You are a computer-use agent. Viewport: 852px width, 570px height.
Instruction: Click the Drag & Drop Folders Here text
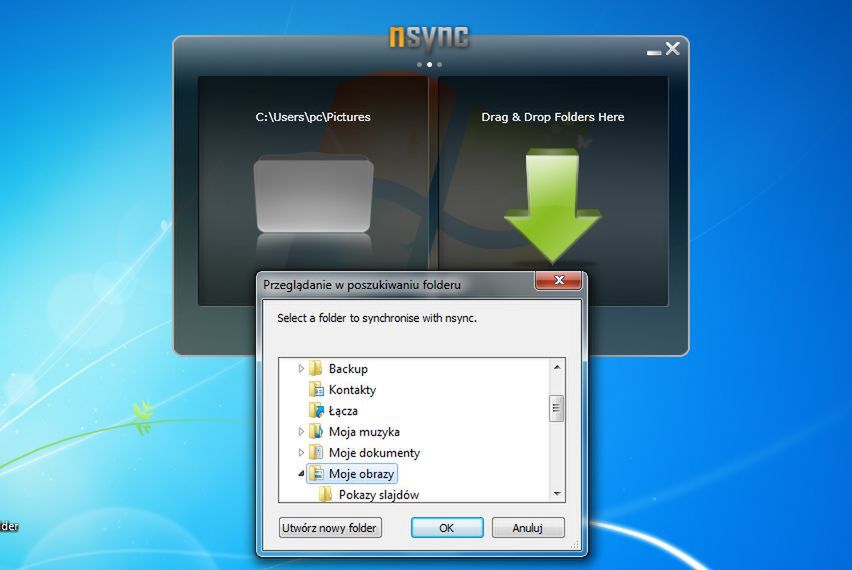(553, 117)
